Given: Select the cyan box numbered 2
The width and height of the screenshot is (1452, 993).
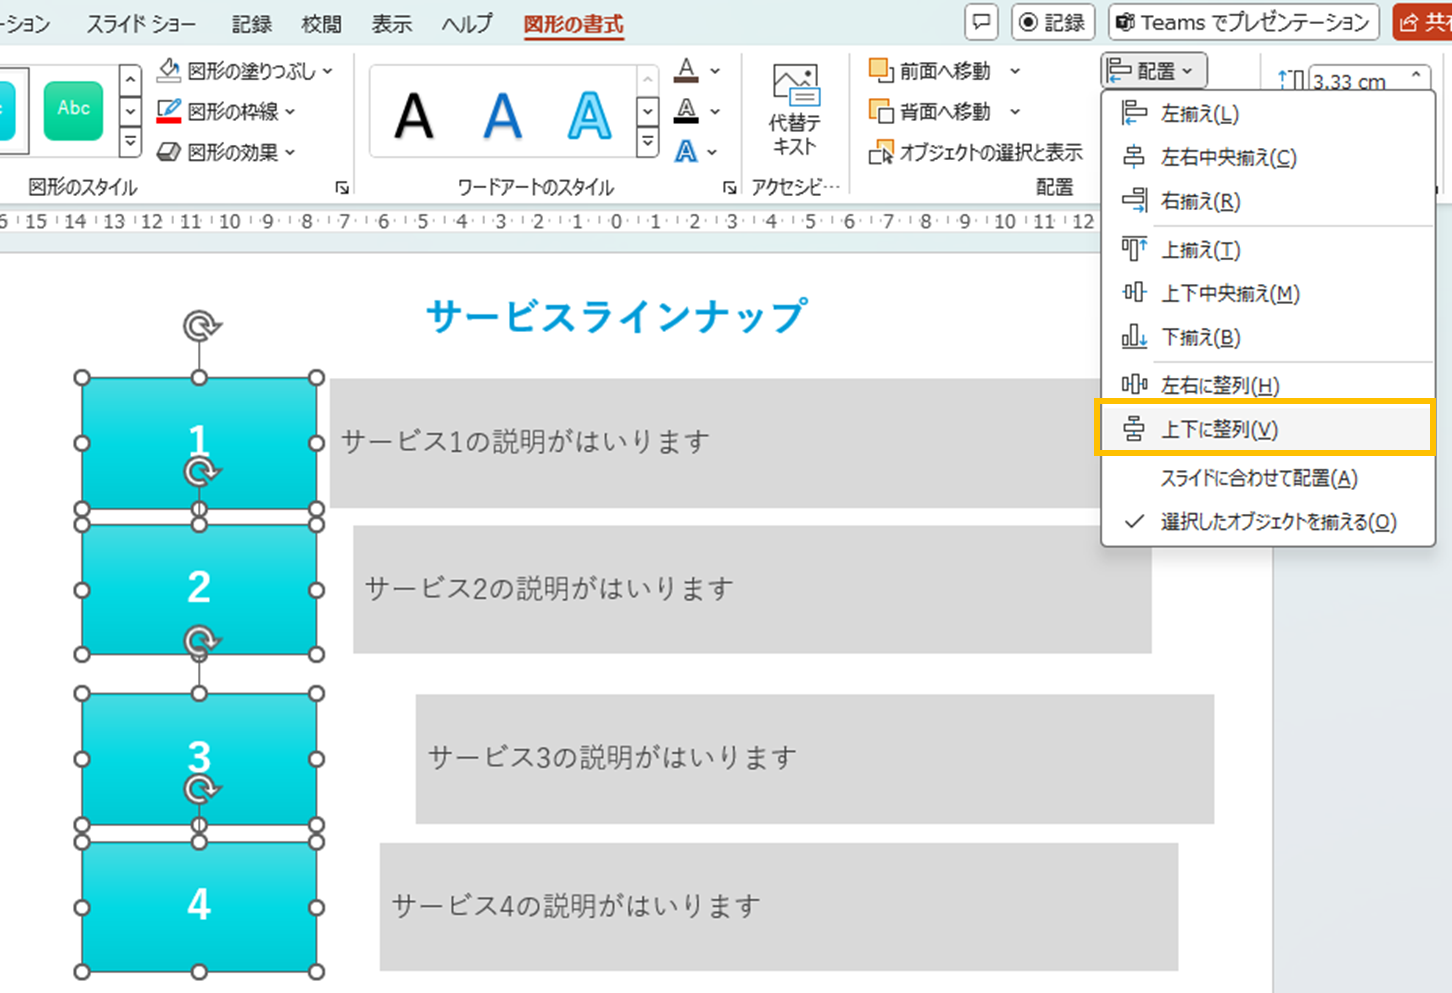Looking at the screenshot, I should (x=199, y=589).
